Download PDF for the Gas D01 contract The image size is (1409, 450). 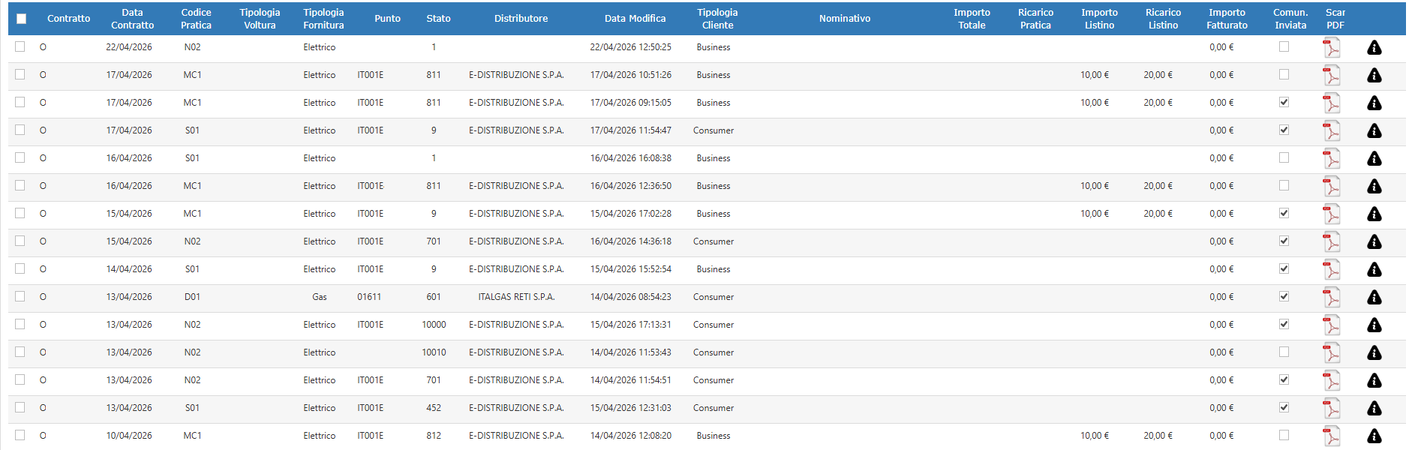[1331, 298]
